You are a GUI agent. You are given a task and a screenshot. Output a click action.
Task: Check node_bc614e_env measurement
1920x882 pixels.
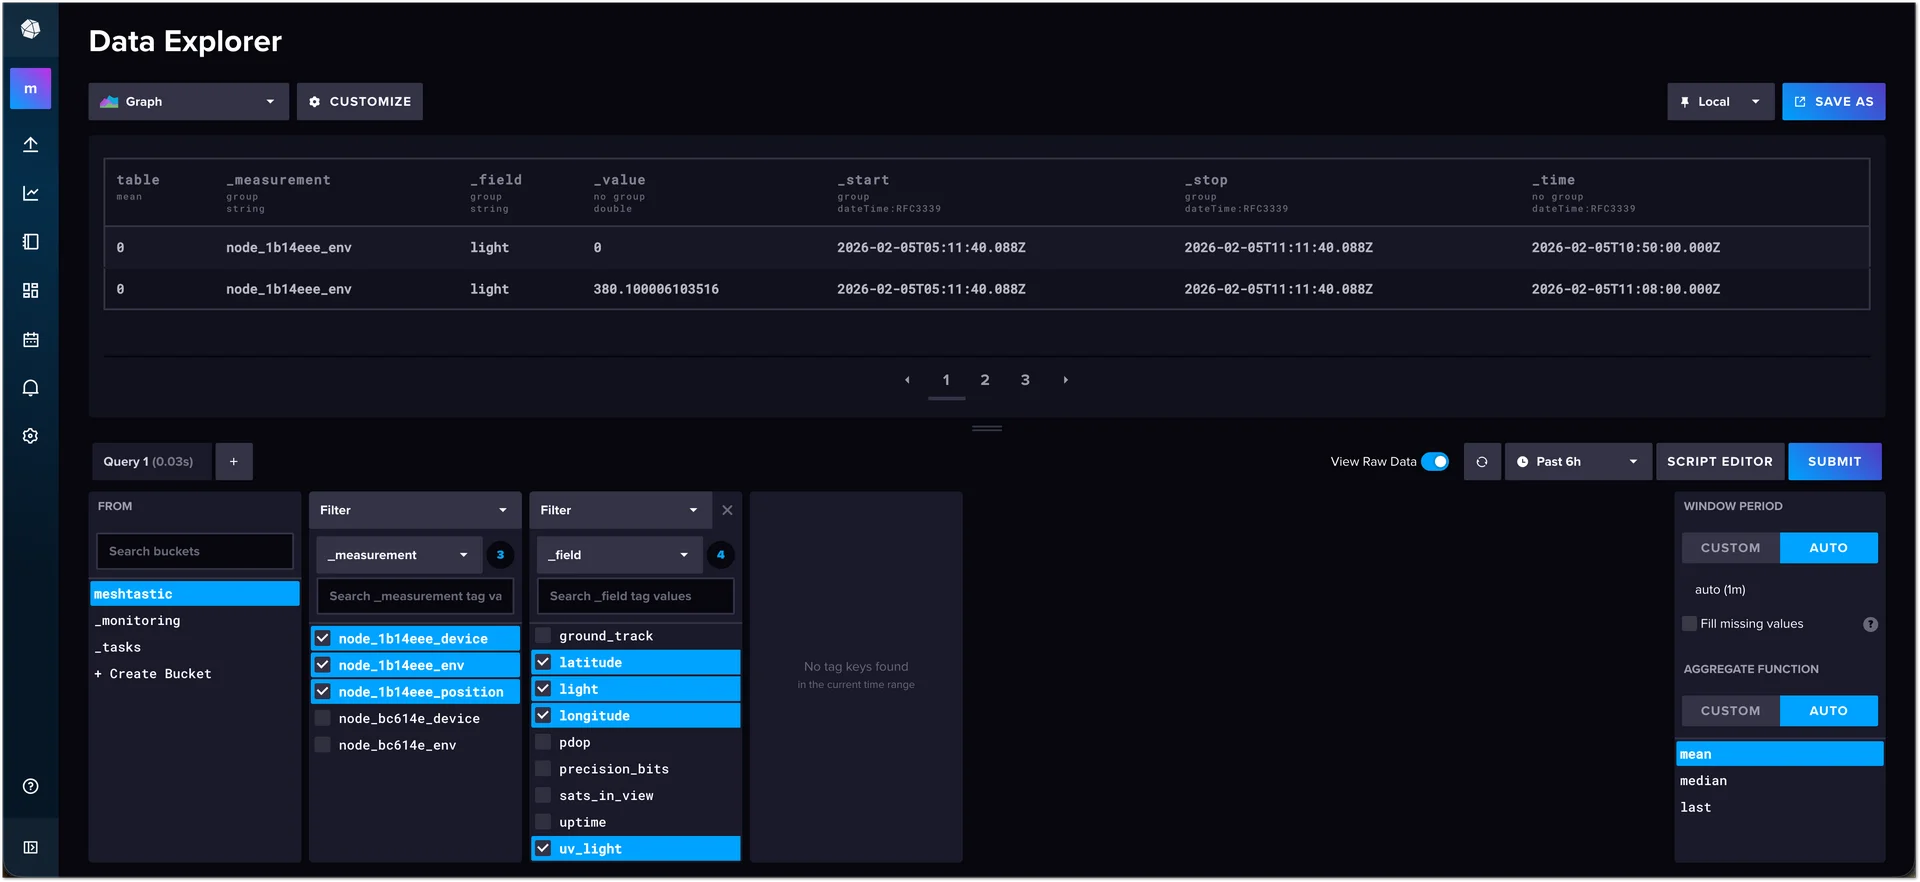pyautogui.click(x=323, y=745)
